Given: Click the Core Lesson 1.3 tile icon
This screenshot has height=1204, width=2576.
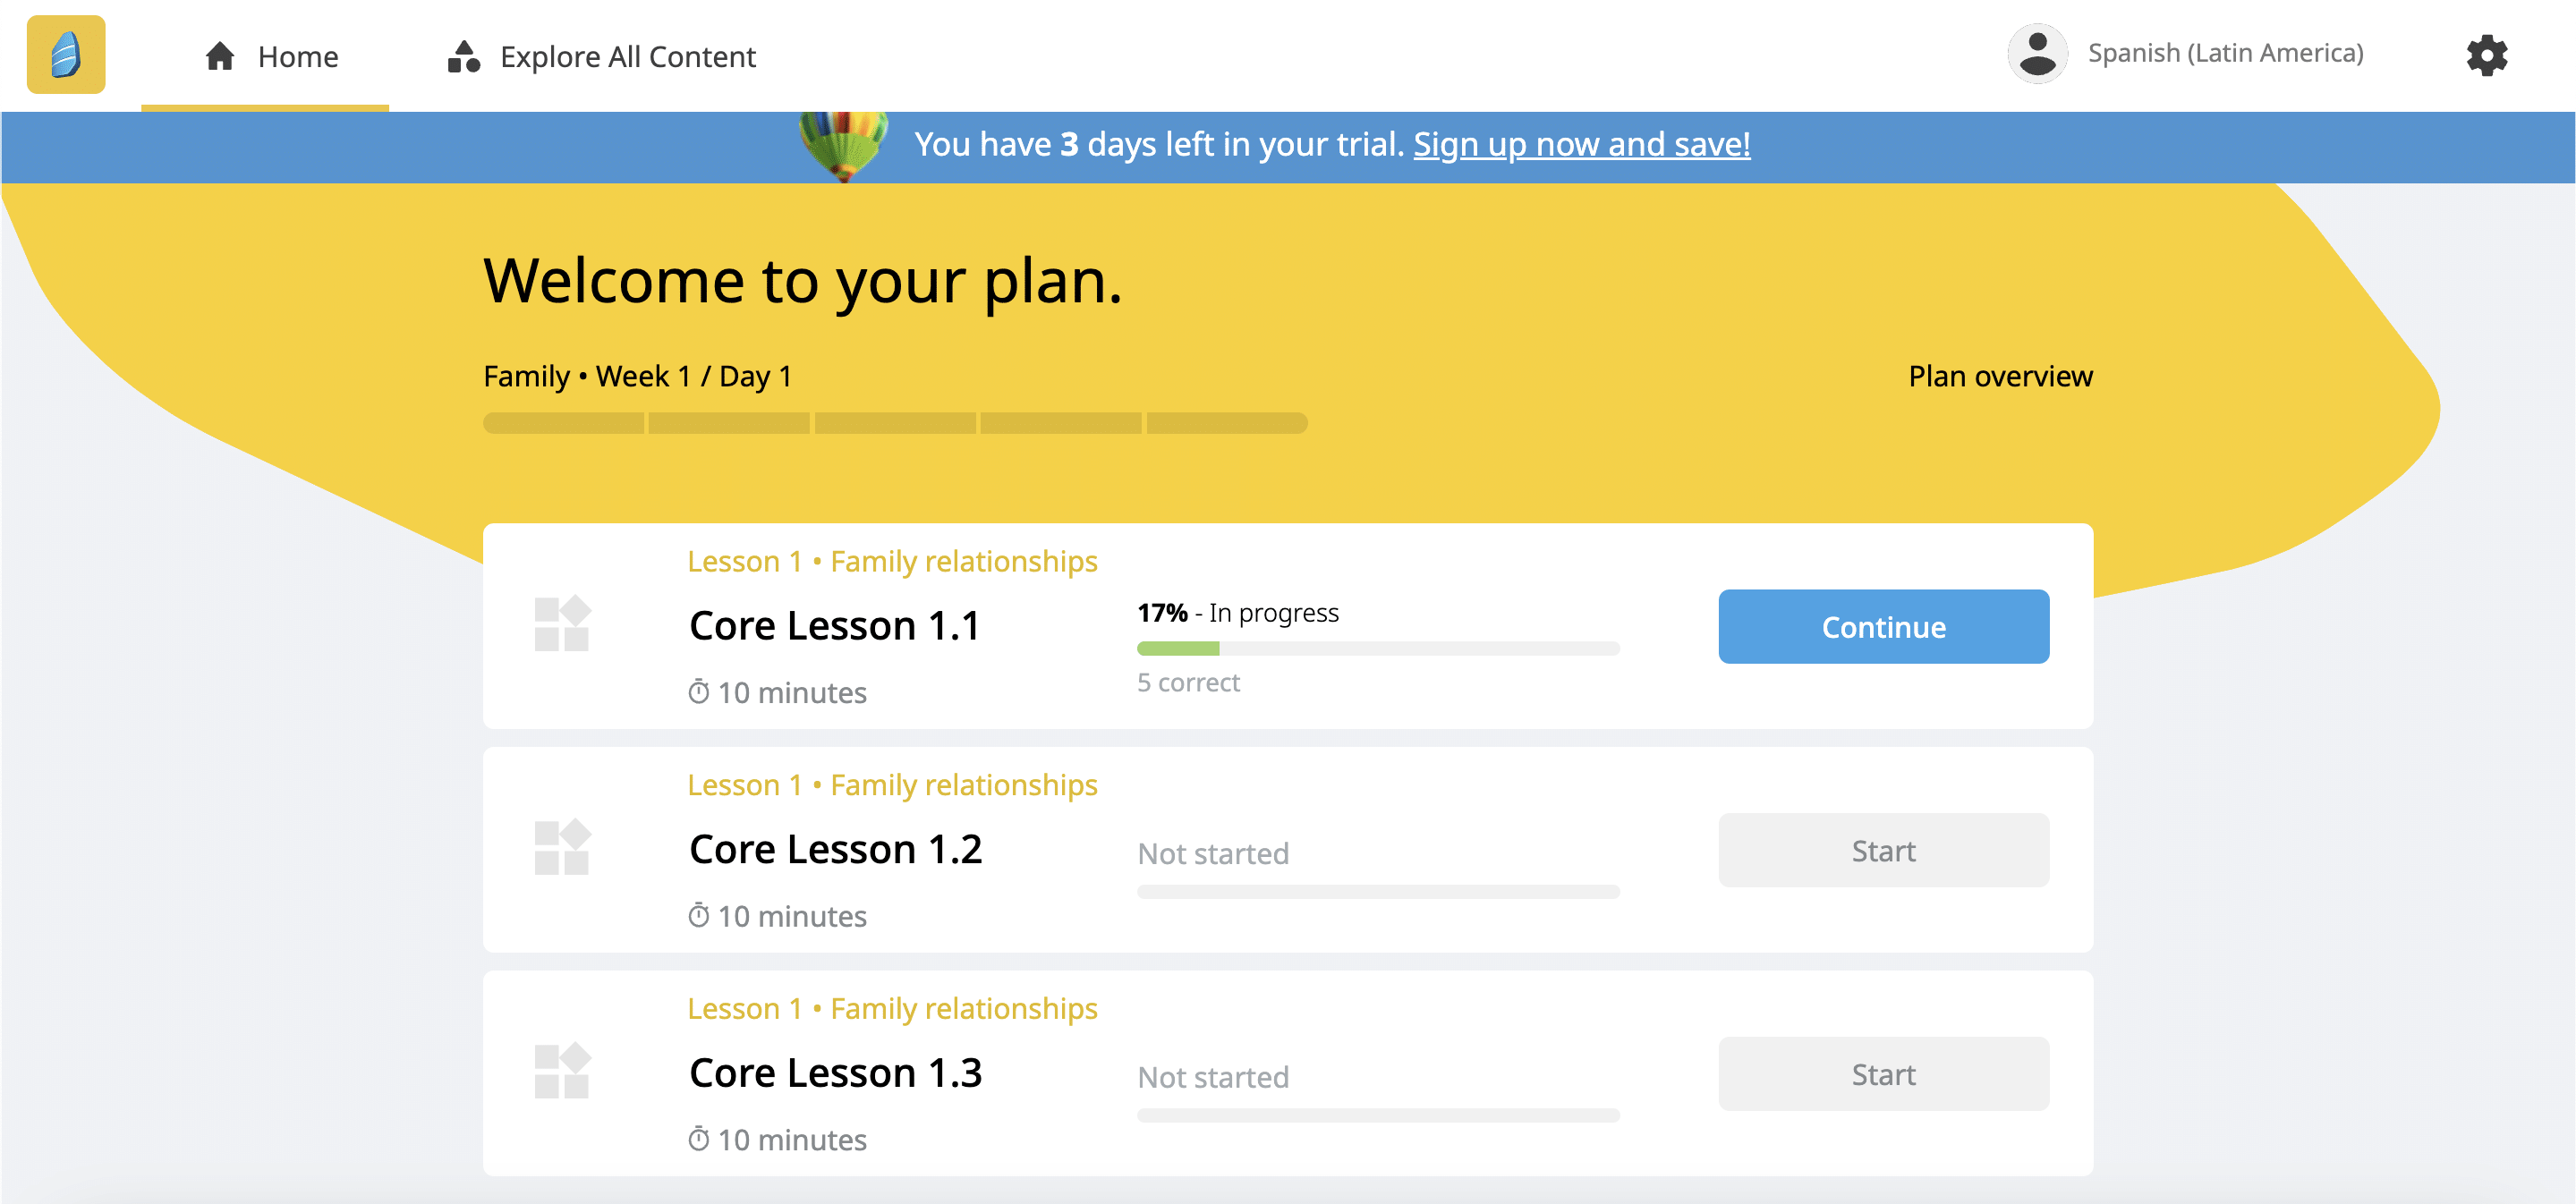Looking at the screenshot, I should (x=562, y=1071).
